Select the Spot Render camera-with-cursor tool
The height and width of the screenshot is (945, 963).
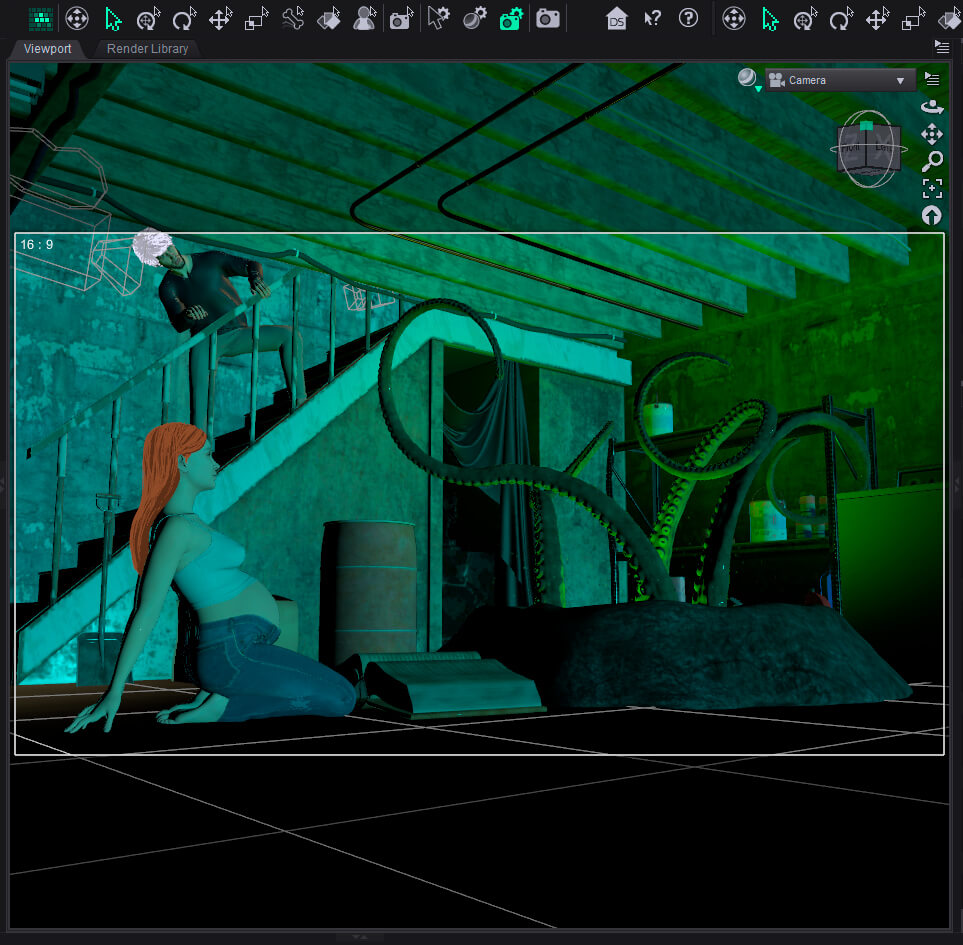(401, 19)
